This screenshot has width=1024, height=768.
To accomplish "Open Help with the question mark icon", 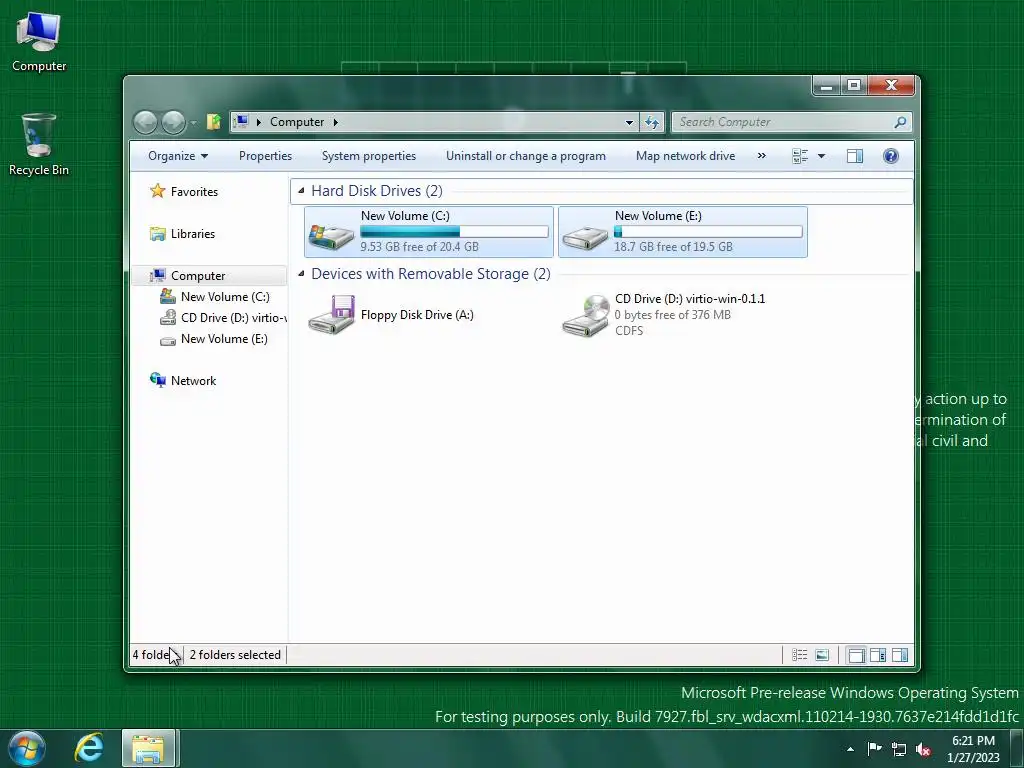I will [891, 156].
